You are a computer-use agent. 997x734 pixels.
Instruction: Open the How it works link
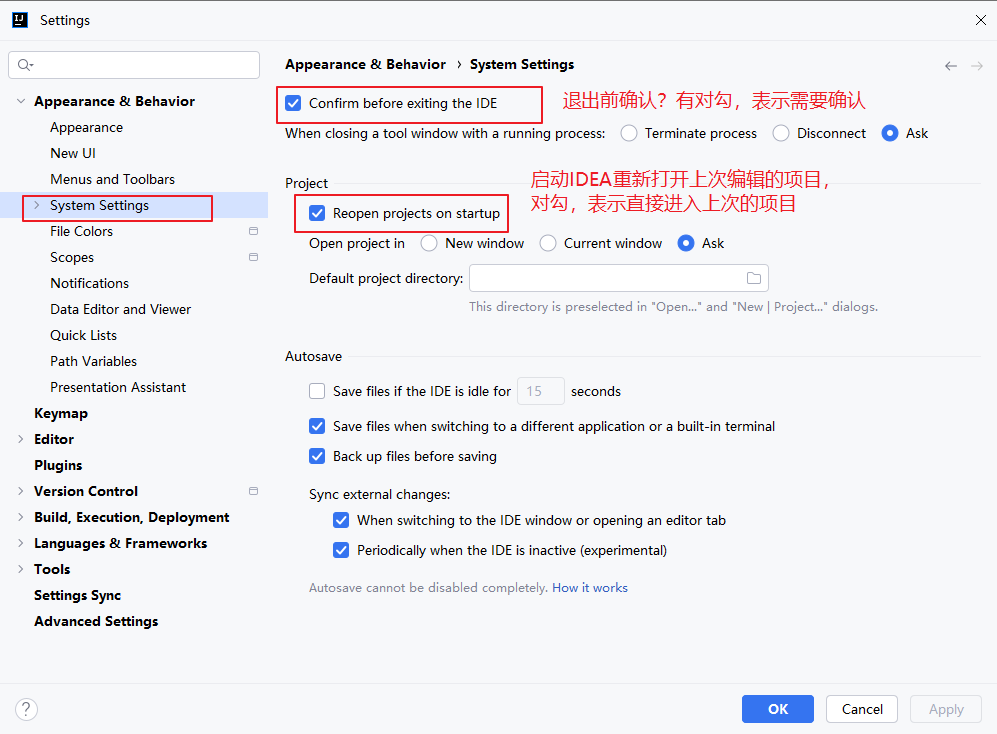pos(590,588)
